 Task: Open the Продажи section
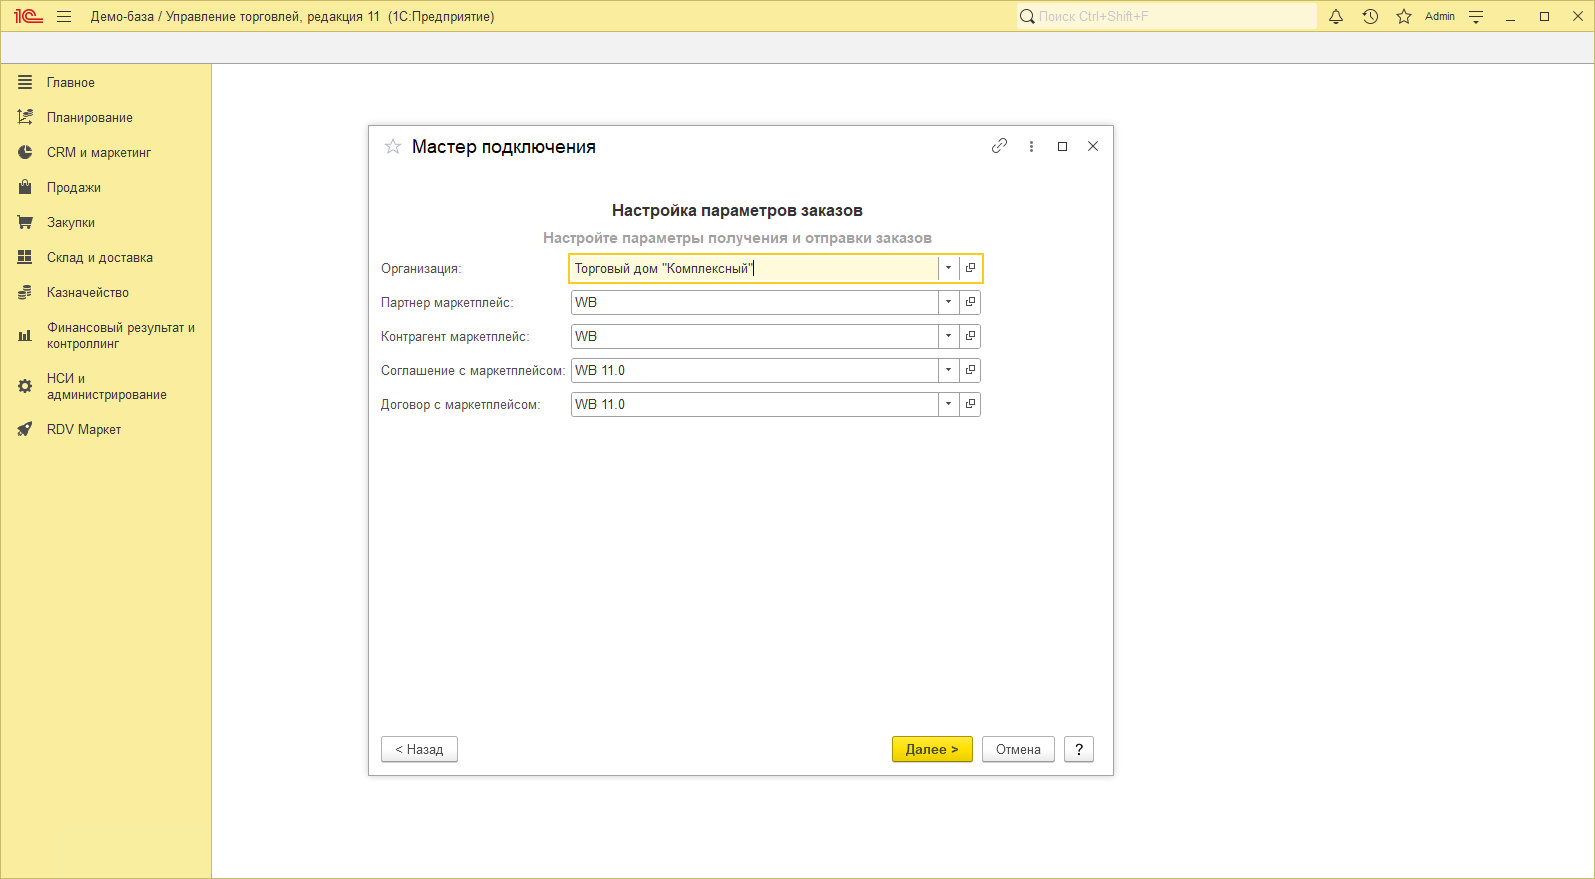pyautogui.click(x=73, y=188)
